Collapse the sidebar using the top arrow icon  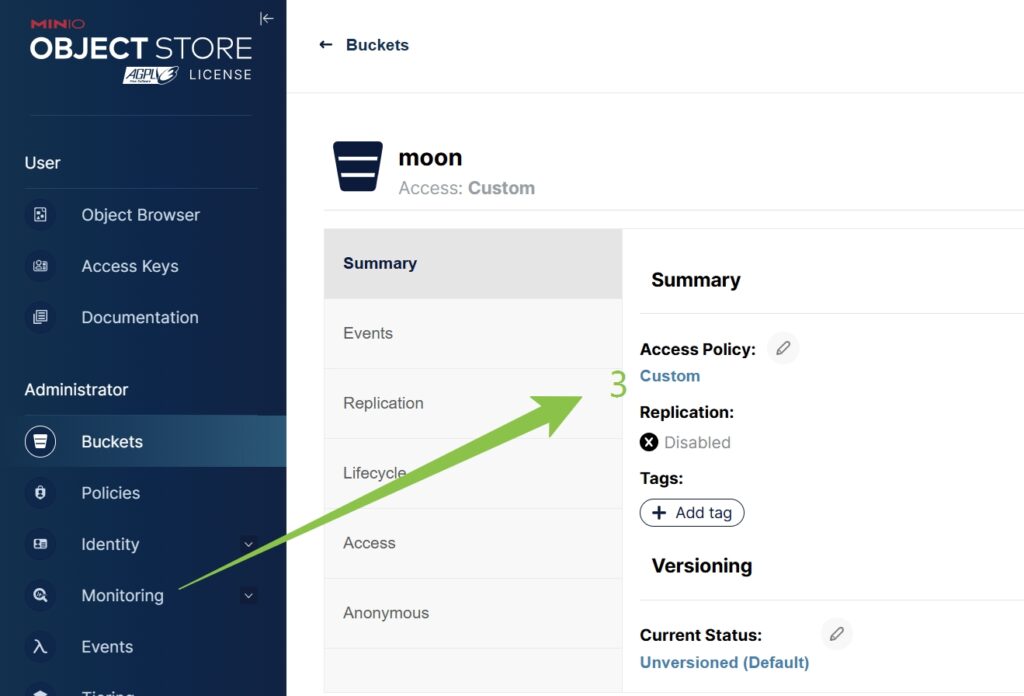[x=266, y=18]
